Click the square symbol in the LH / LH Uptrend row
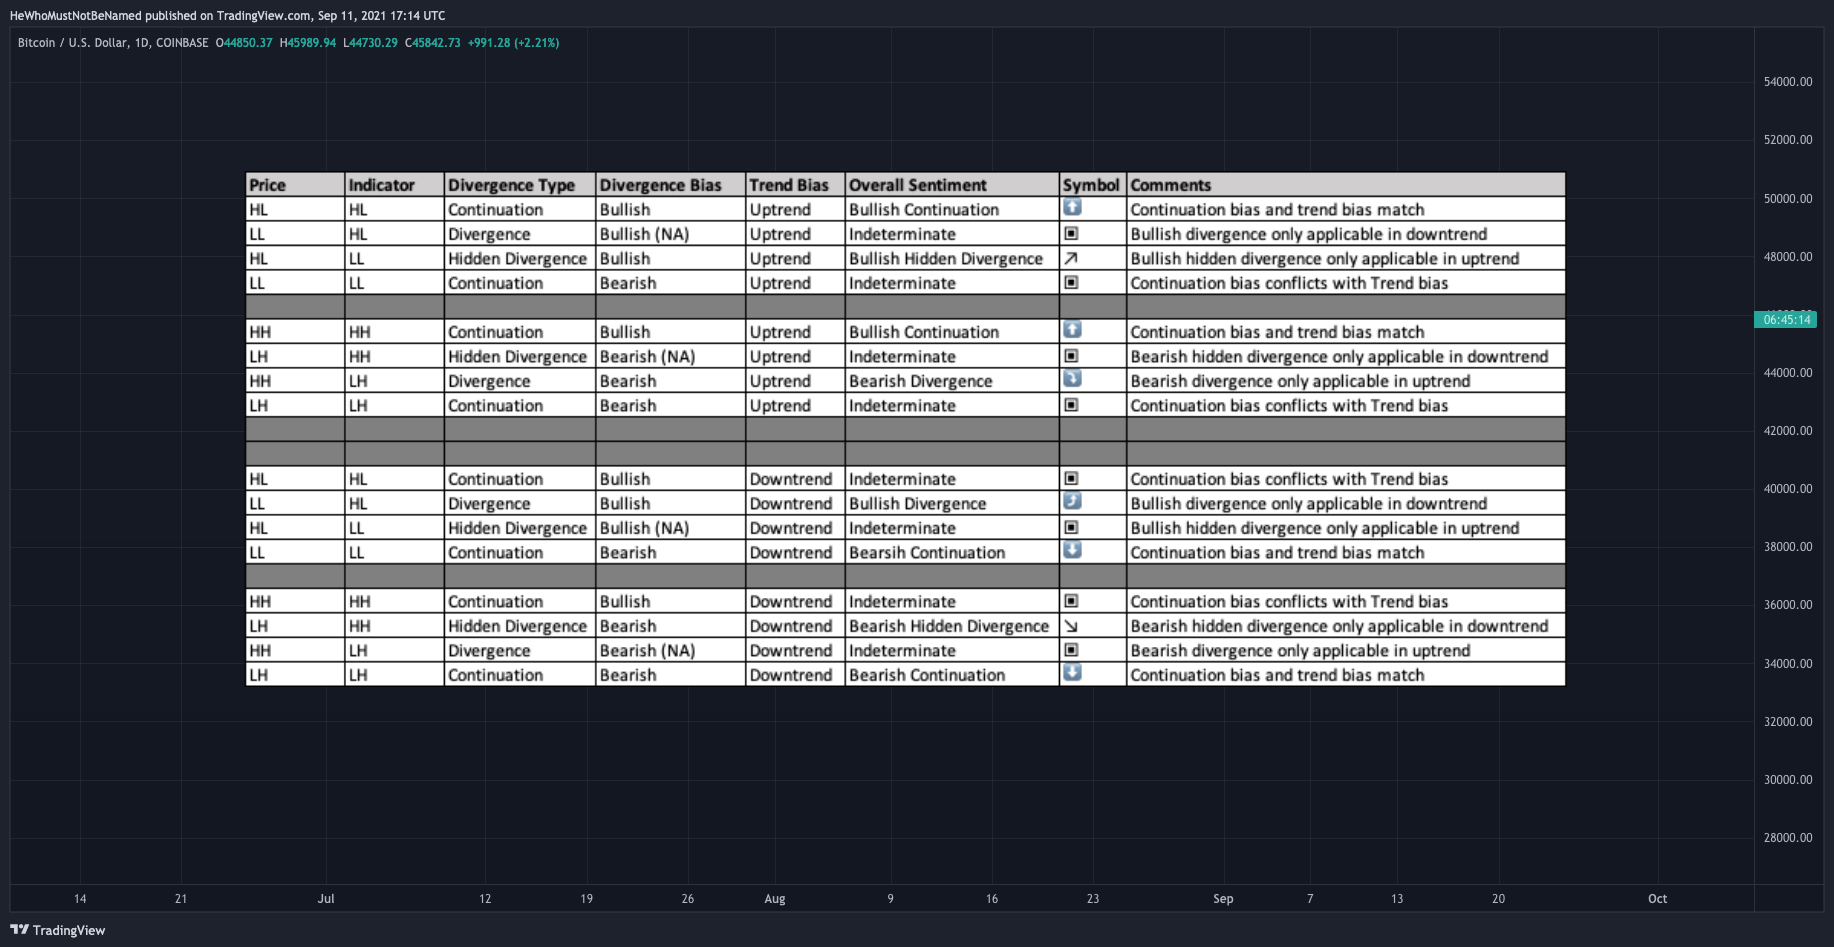 [1071, 405]
